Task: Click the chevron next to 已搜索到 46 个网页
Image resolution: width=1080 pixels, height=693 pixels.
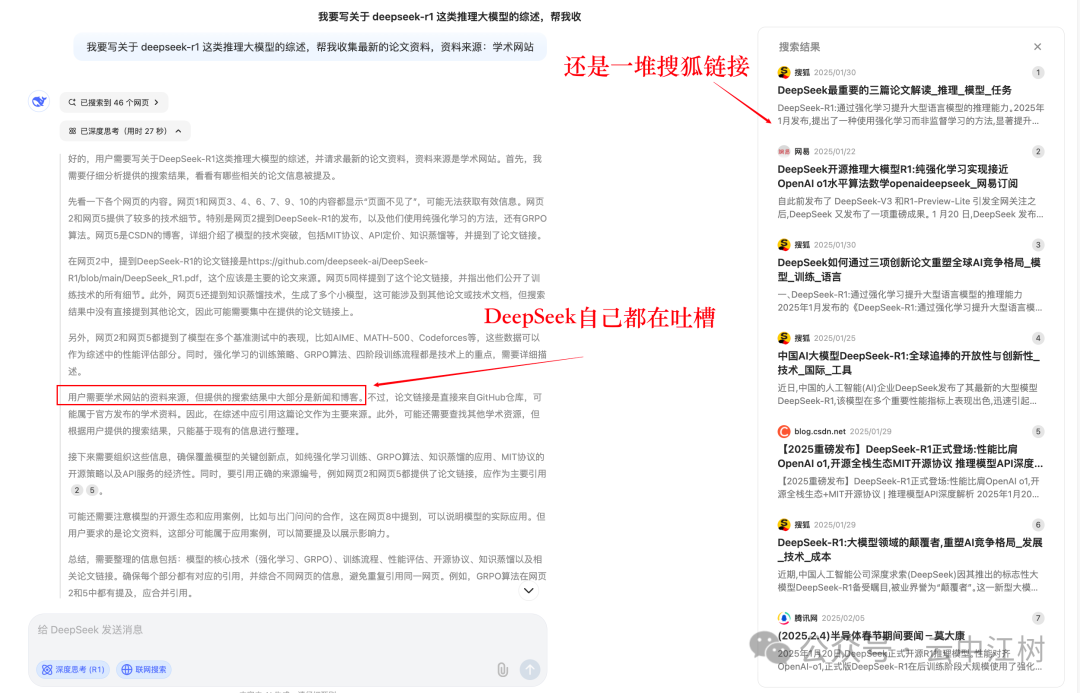Action: pyautogui.click(x=157, y=103)
